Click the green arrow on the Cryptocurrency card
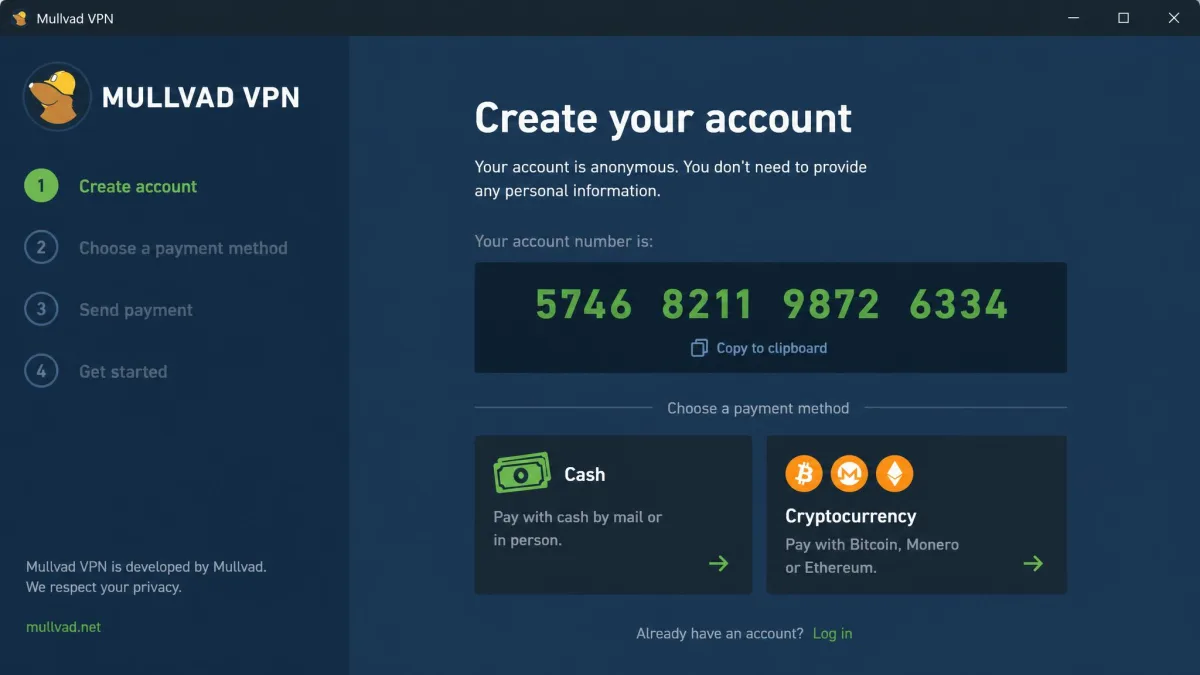 (1033, 564)
